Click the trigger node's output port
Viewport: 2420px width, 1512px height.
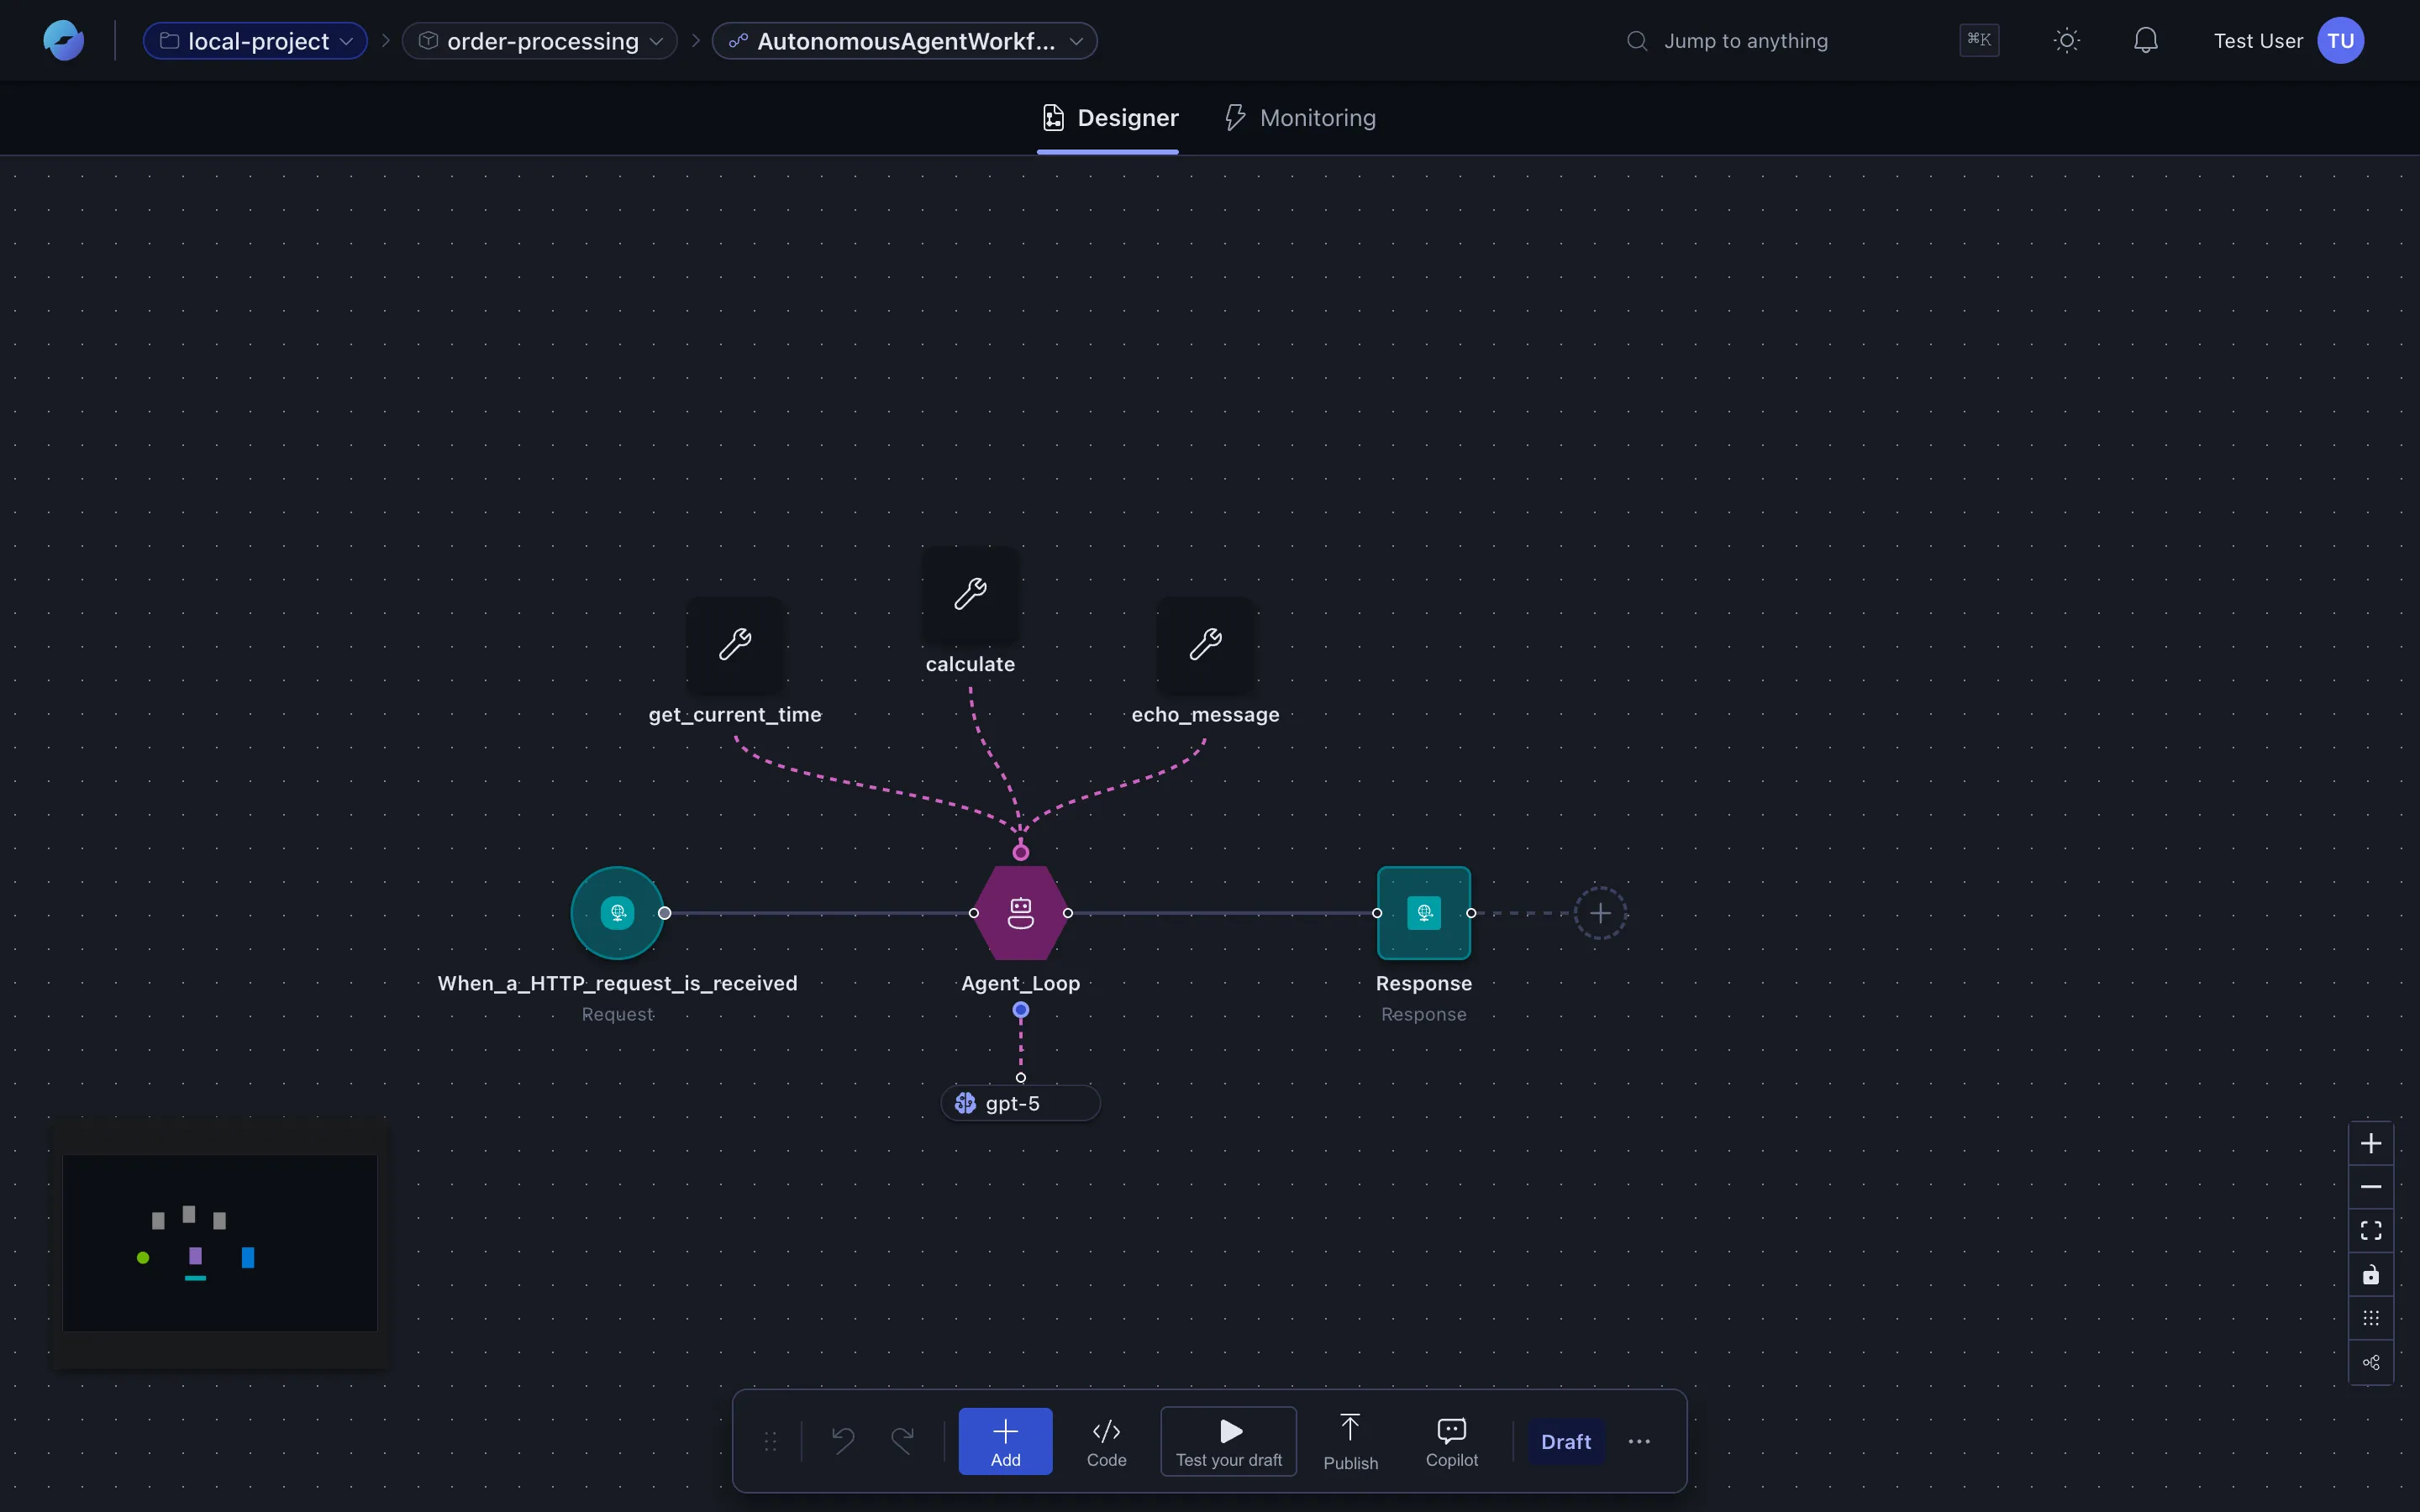point(664,913)
